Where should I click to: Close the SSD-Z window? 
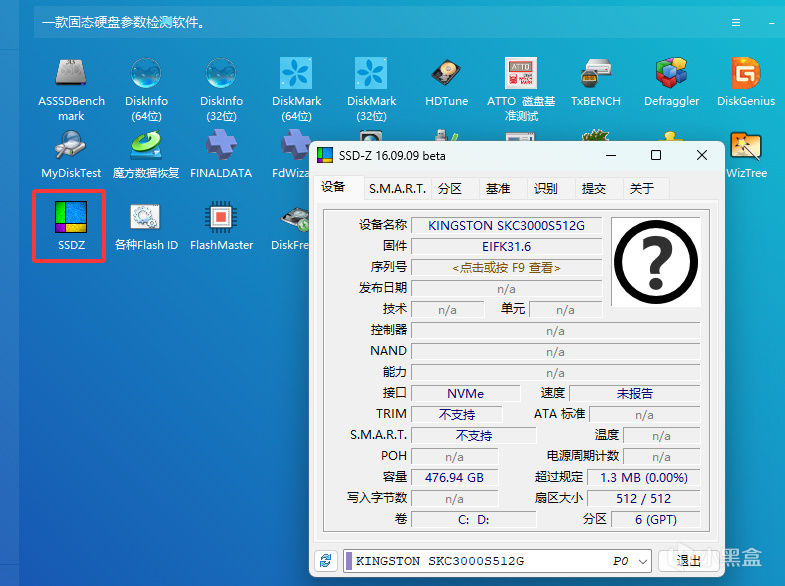pos(702,156)
